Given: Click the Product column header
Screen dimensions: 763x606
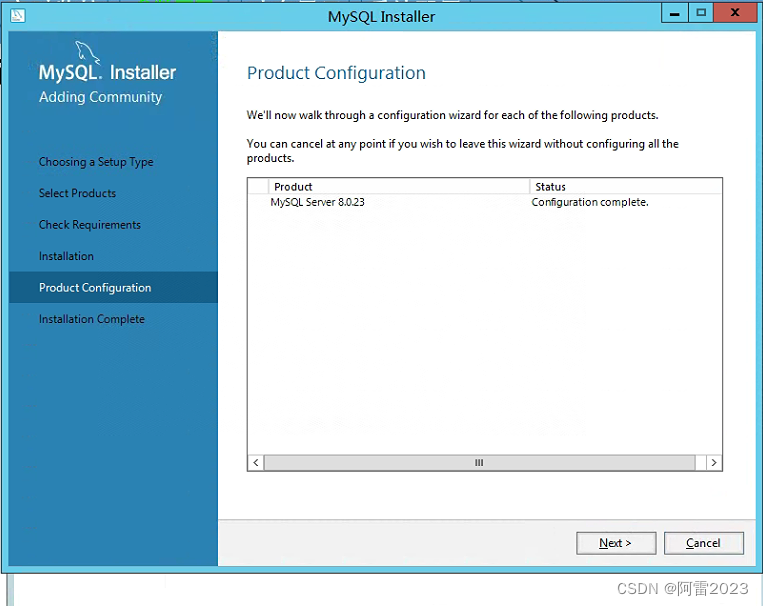Looking at the screenshot, I should 399,187.
